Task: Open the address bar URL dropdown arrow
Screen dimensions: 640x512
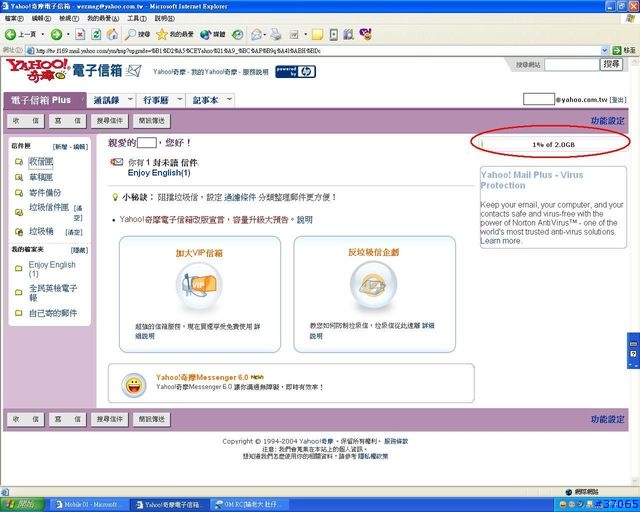Action: pyautogui.click(x=605, y=51)
